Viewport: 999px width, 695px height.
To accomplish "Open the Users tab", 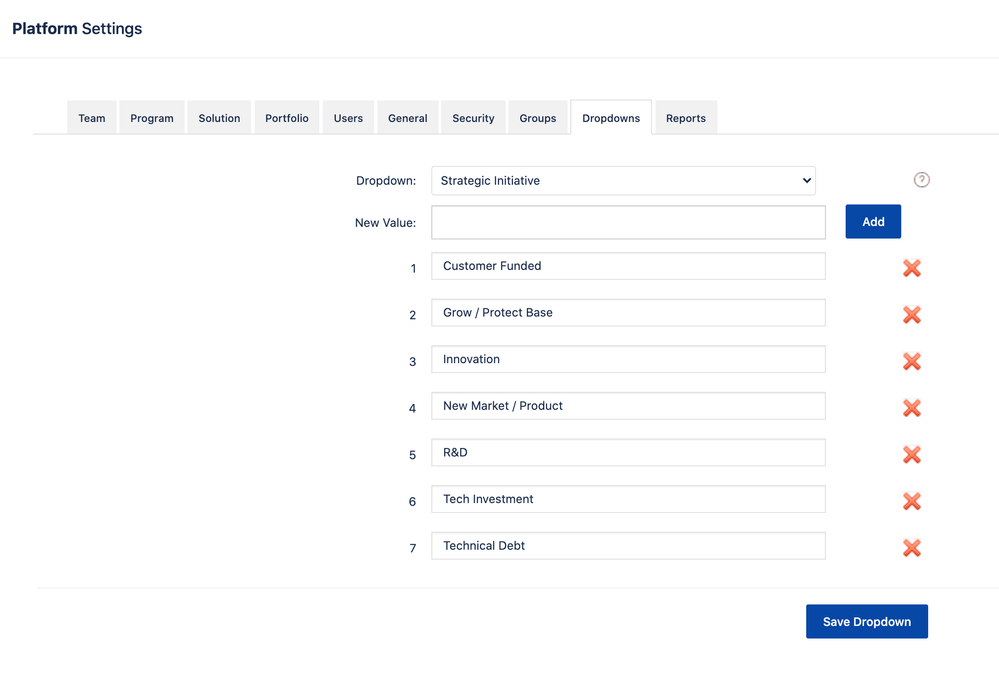I will click(349, 118).
